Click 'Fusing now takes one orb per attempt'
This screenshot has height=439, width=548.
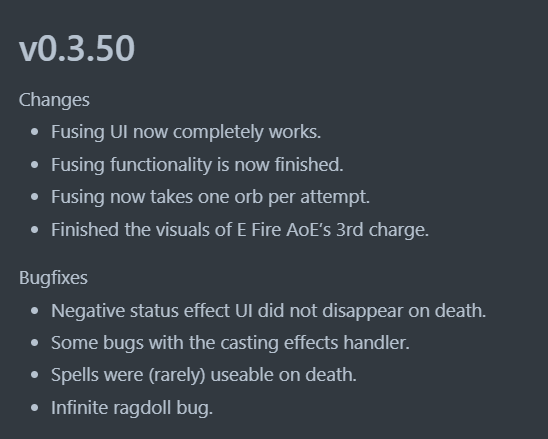tap(210, 197)
